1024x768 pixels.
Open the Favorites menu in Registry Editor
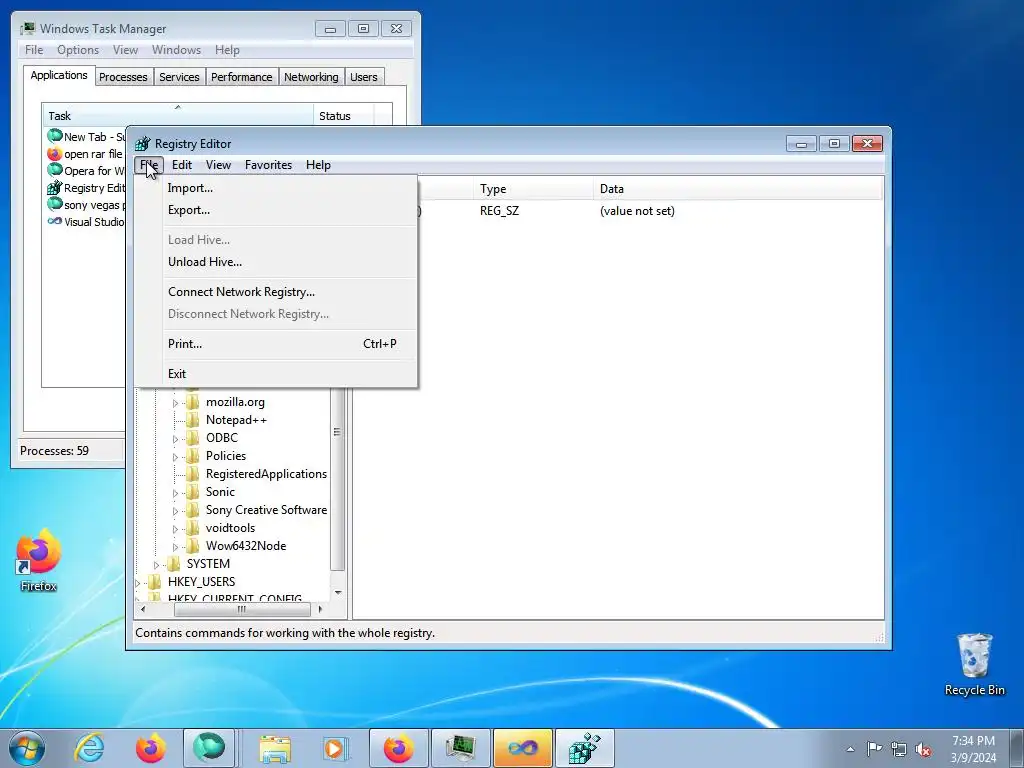268,165
